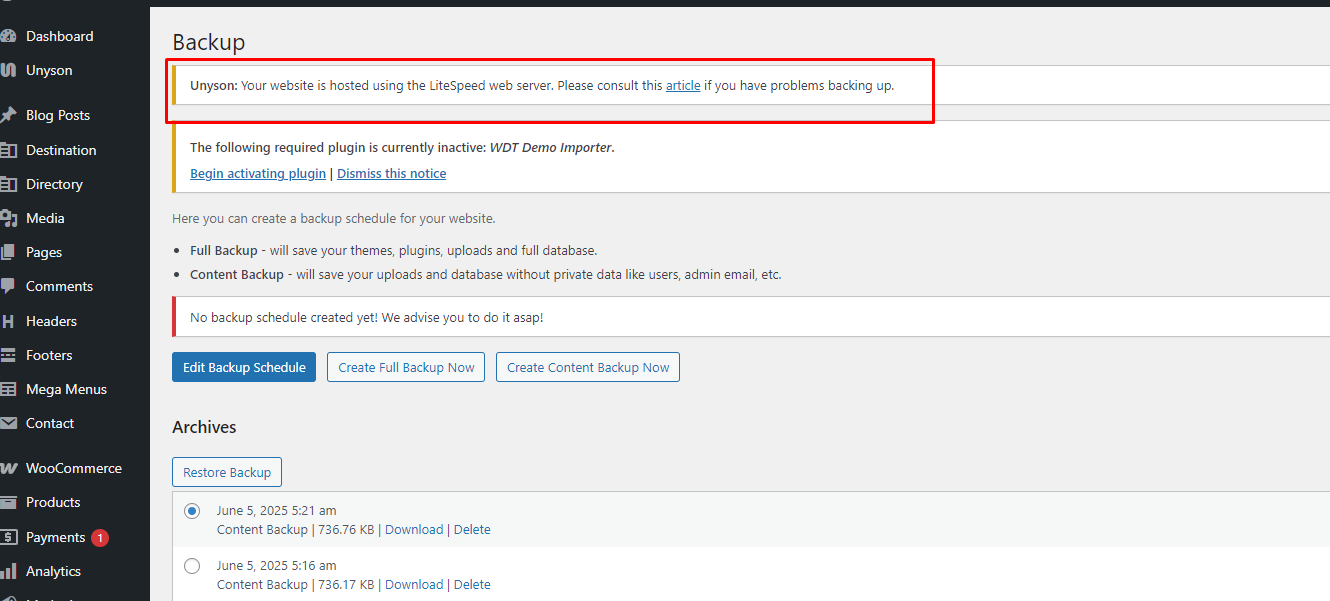The image size is (1330, 601).
Task: Click the Media library icon
Action: pos(8,218)
